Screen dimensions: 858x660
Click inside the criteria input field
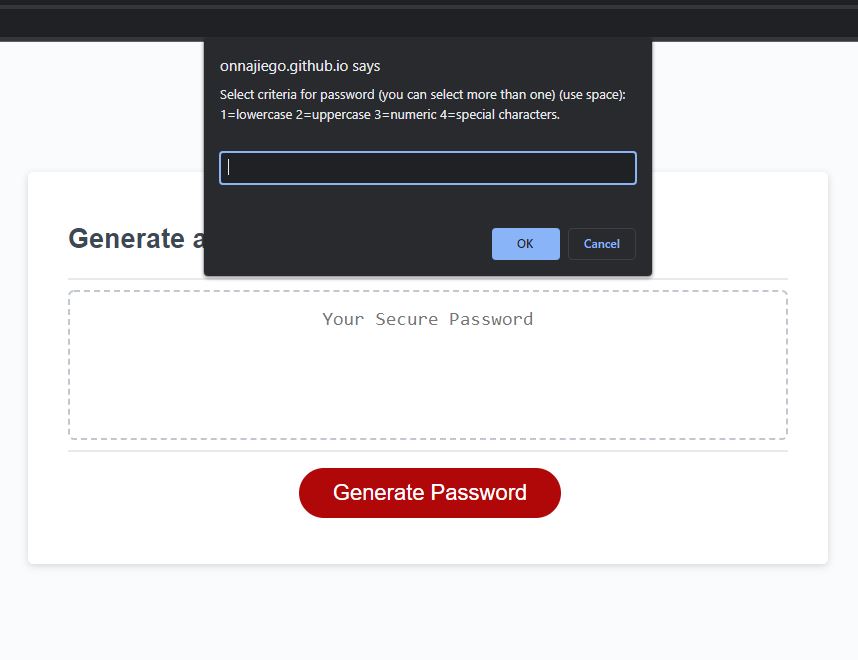click(427, 167)
